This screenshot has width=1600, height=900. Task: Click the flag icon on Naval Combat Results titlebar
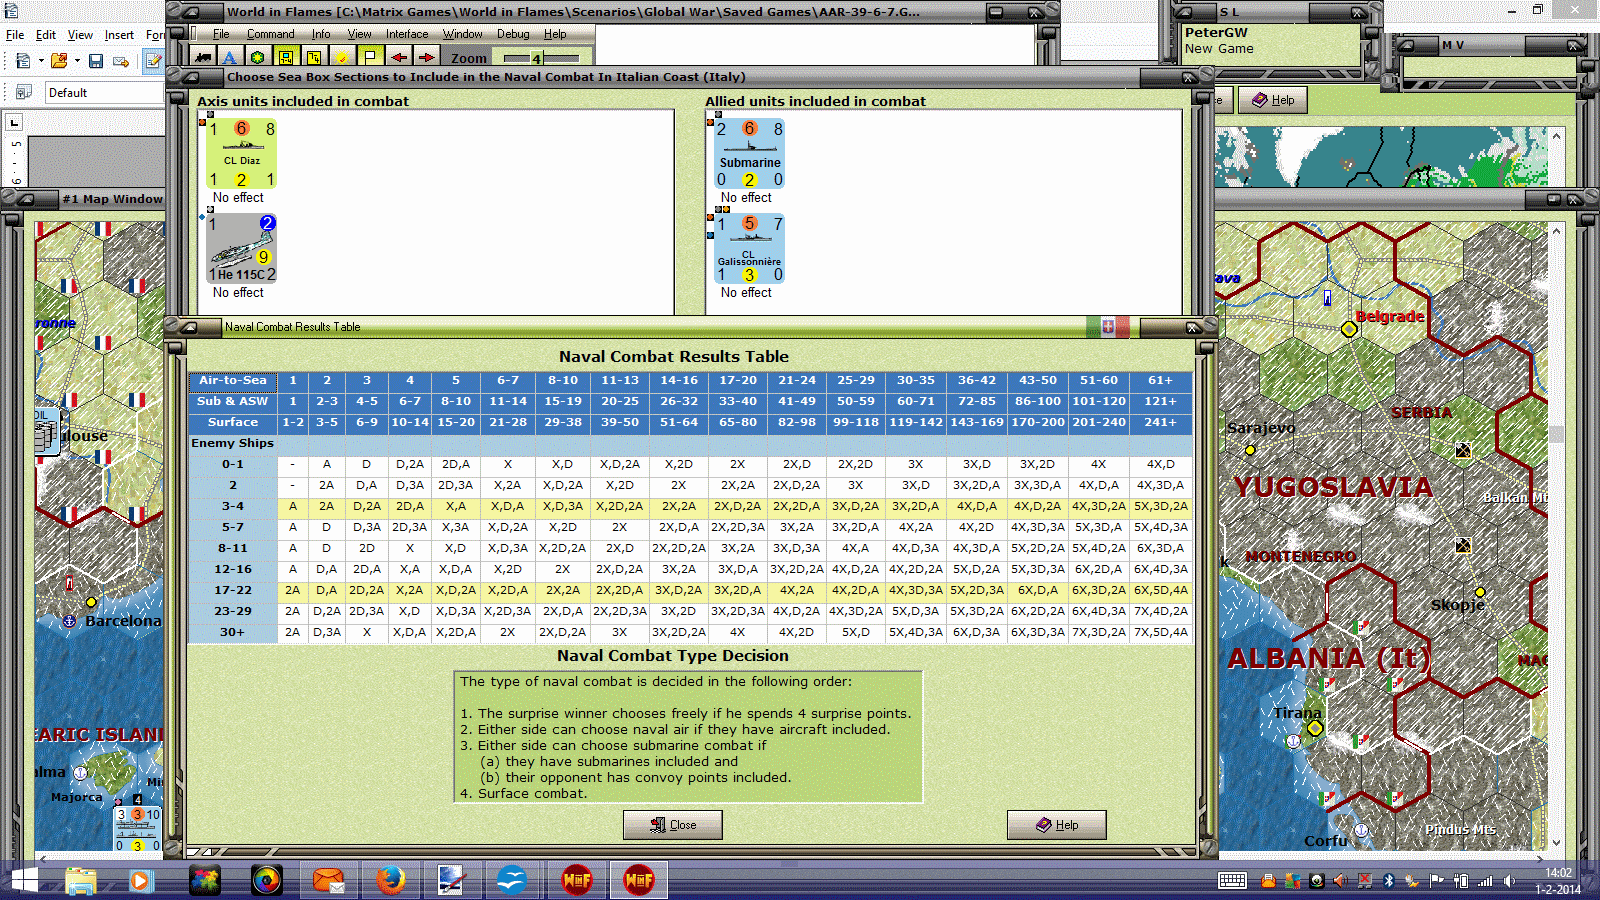tap(1108, 327)
